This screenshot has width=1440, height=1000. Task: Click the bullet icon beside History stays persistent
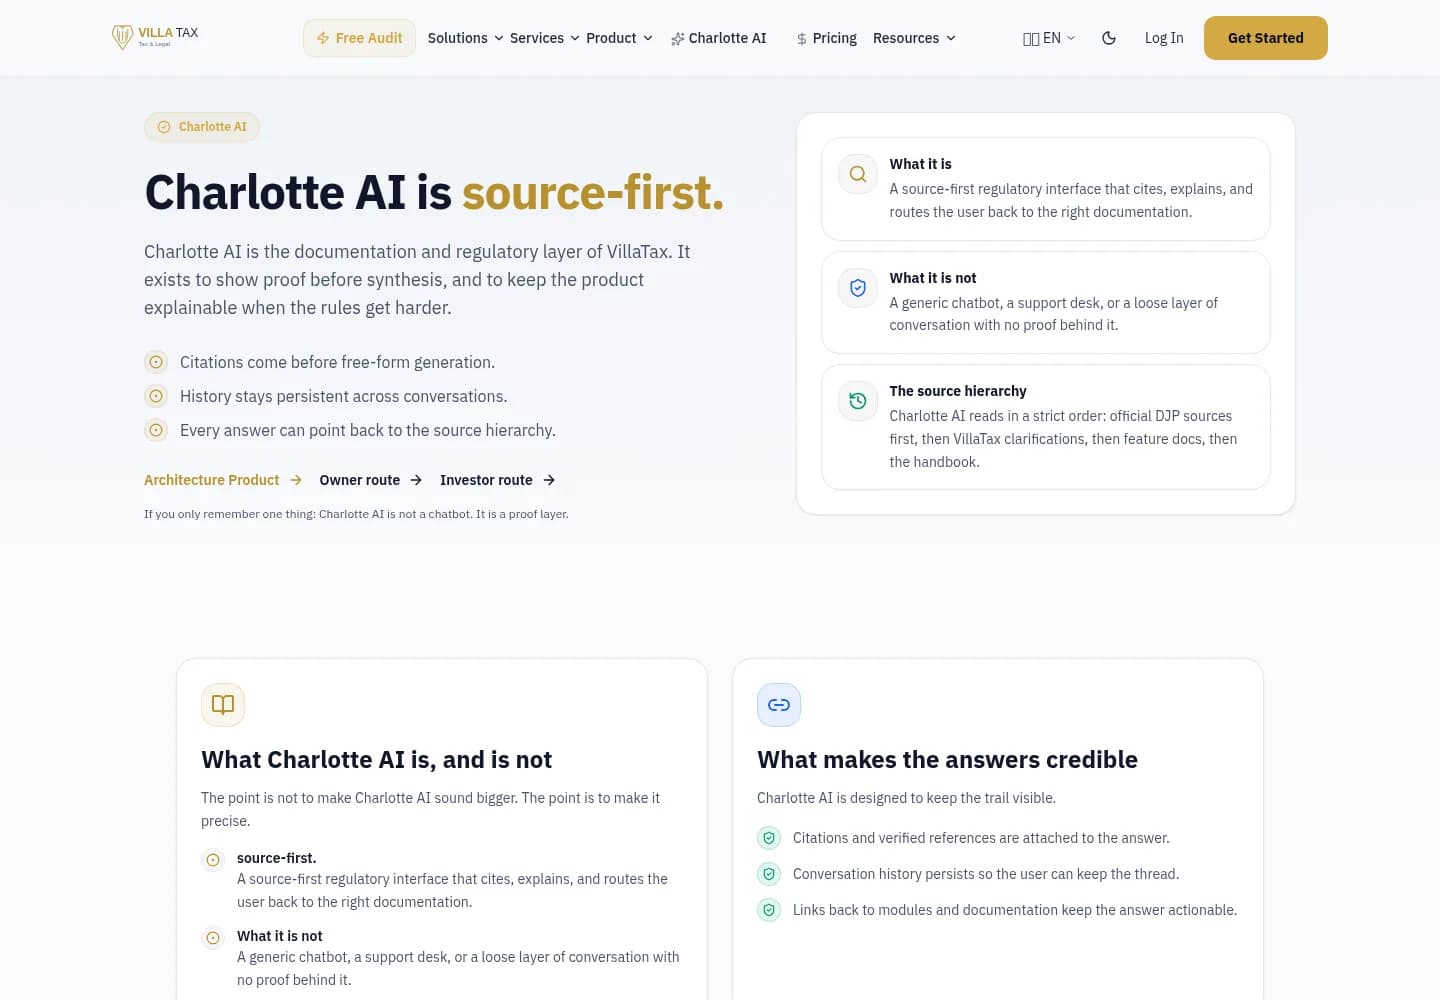(x=156, y=396)
